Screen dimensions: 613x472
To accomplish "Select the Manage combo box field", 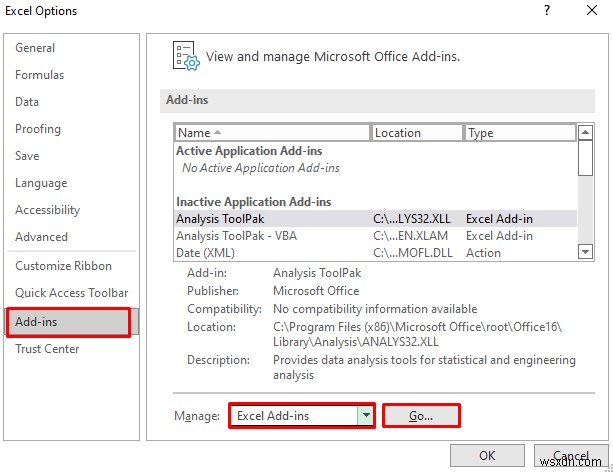I will tap(301, 415).
